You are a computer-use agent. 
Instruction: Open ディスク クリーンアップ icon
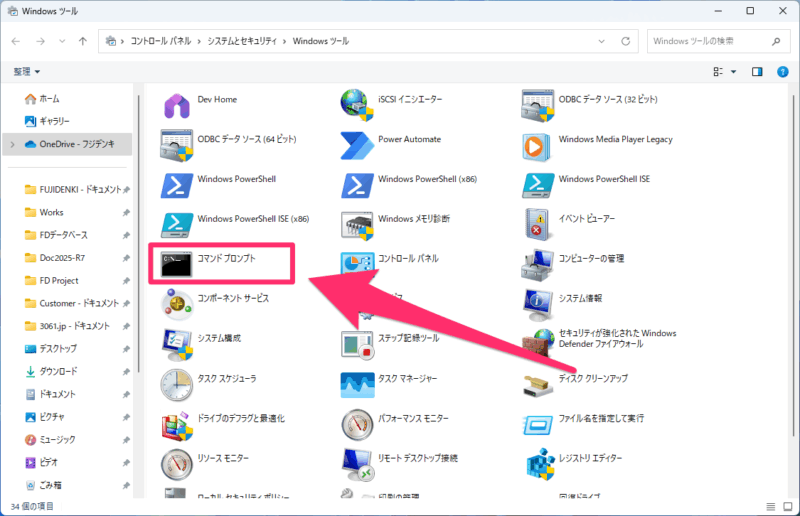tap(538, 386)
